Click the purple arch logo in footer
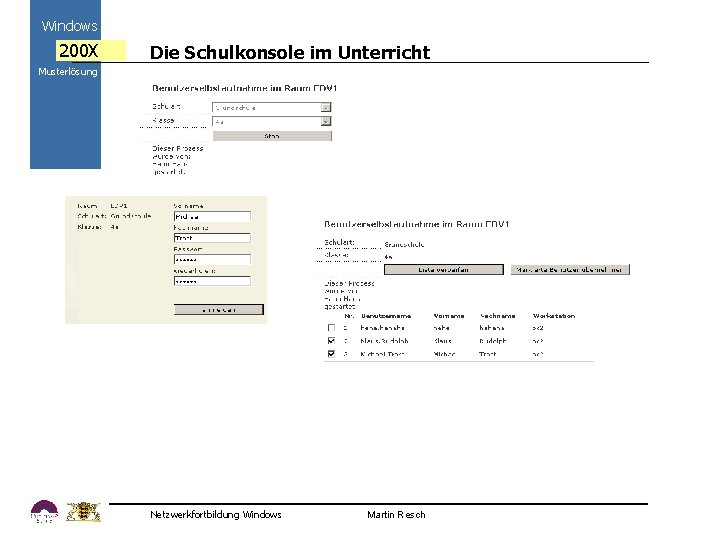 (x=45, y=512)
